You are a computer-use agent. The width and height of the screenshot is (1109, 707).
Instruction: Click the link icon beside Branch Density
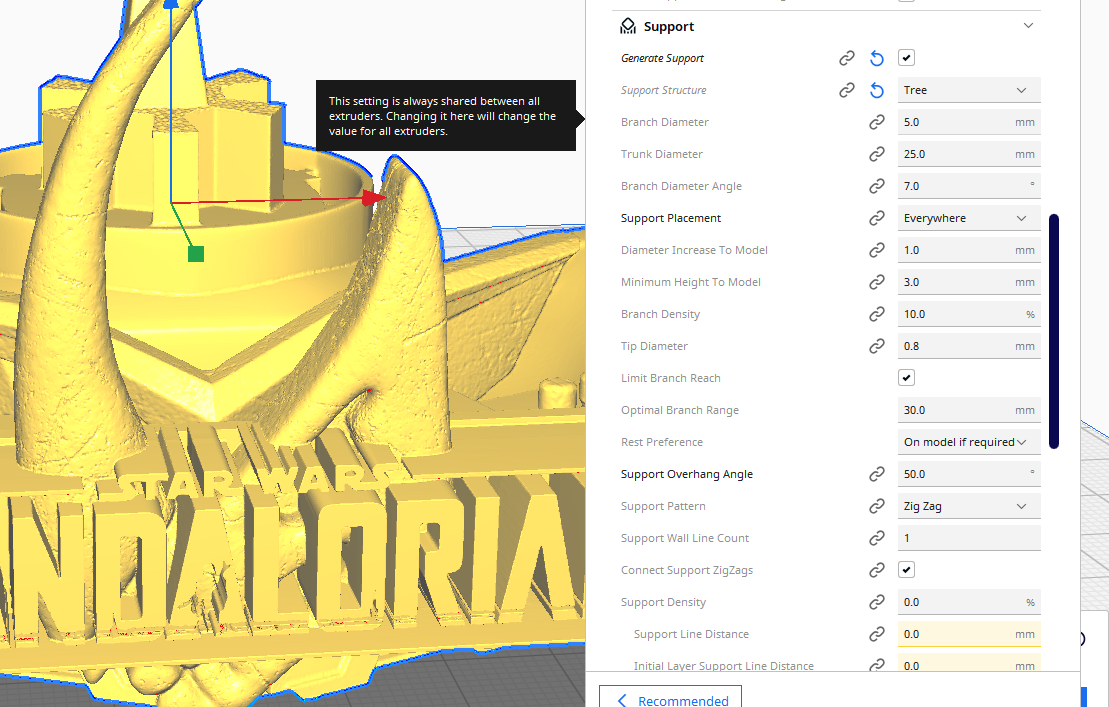877,313
